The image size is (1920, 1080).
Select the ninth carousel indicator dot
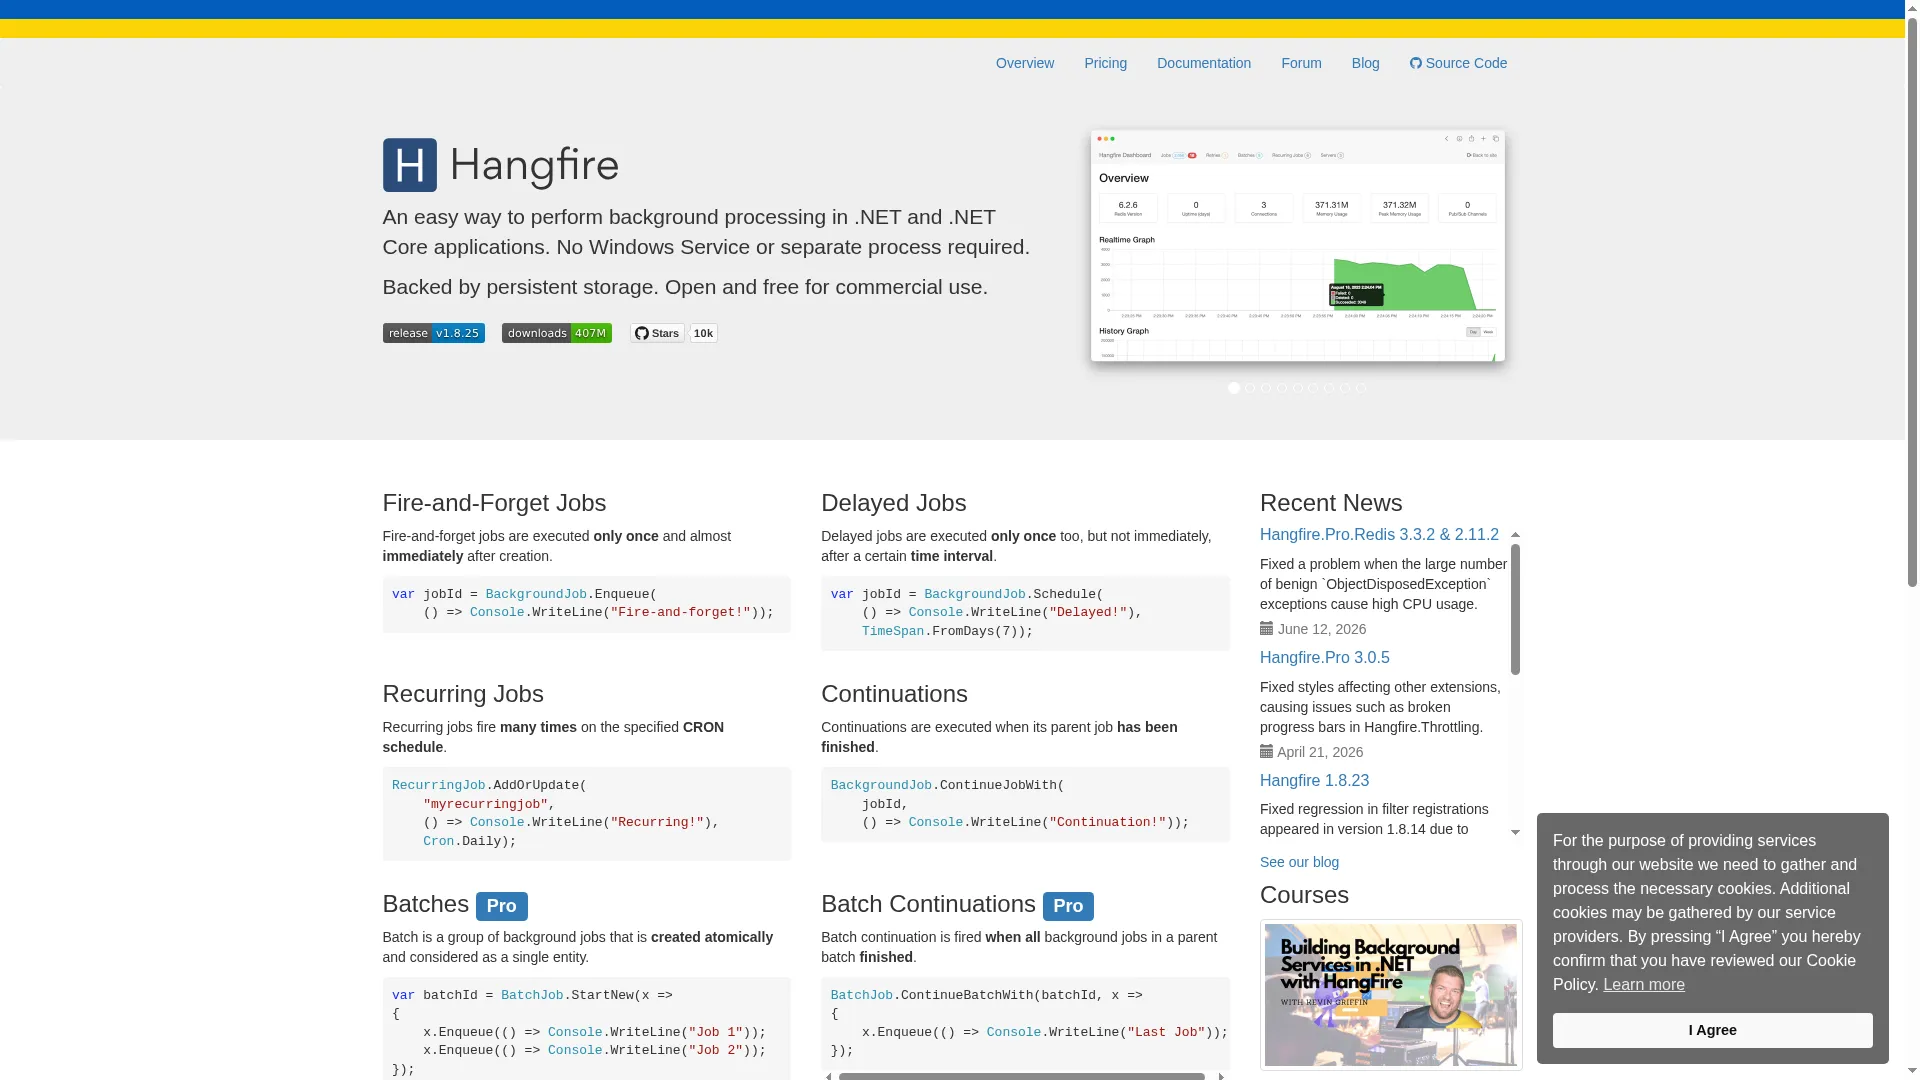click(1361, 388)
